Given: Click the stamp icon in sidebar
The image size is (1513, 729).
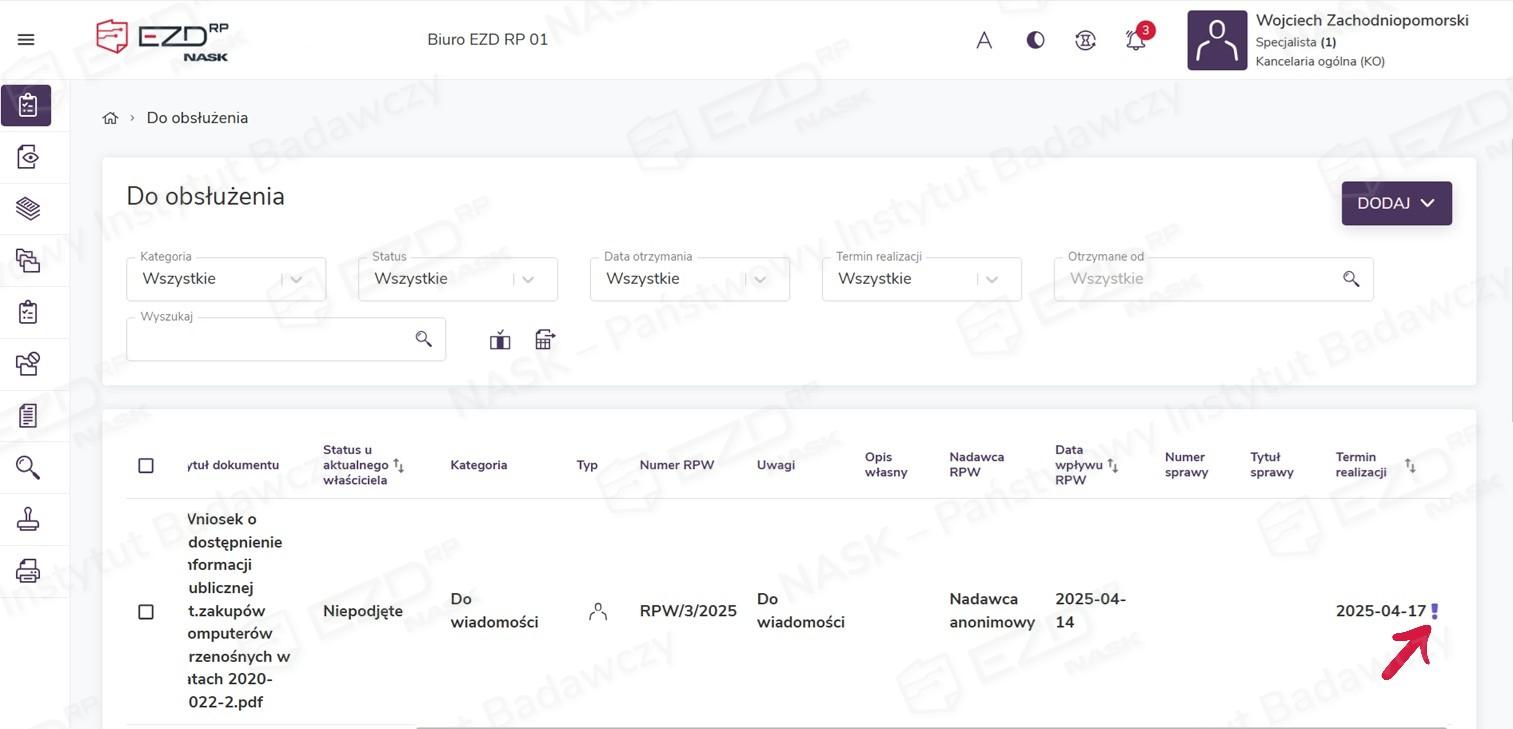Looking at the screenshot, I should click(x=28, y=519).
